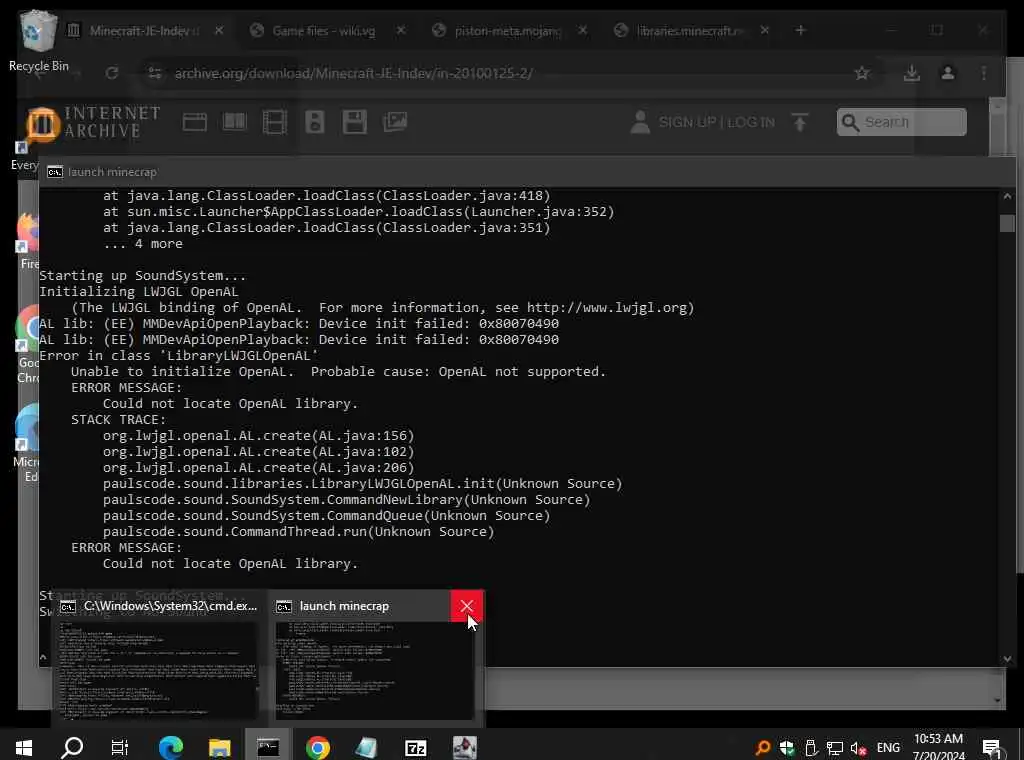Select the C:\Windows\System32\cmd.exe preview thumbnail
This screenshot has height=760, width=1024.
[159, 670]
